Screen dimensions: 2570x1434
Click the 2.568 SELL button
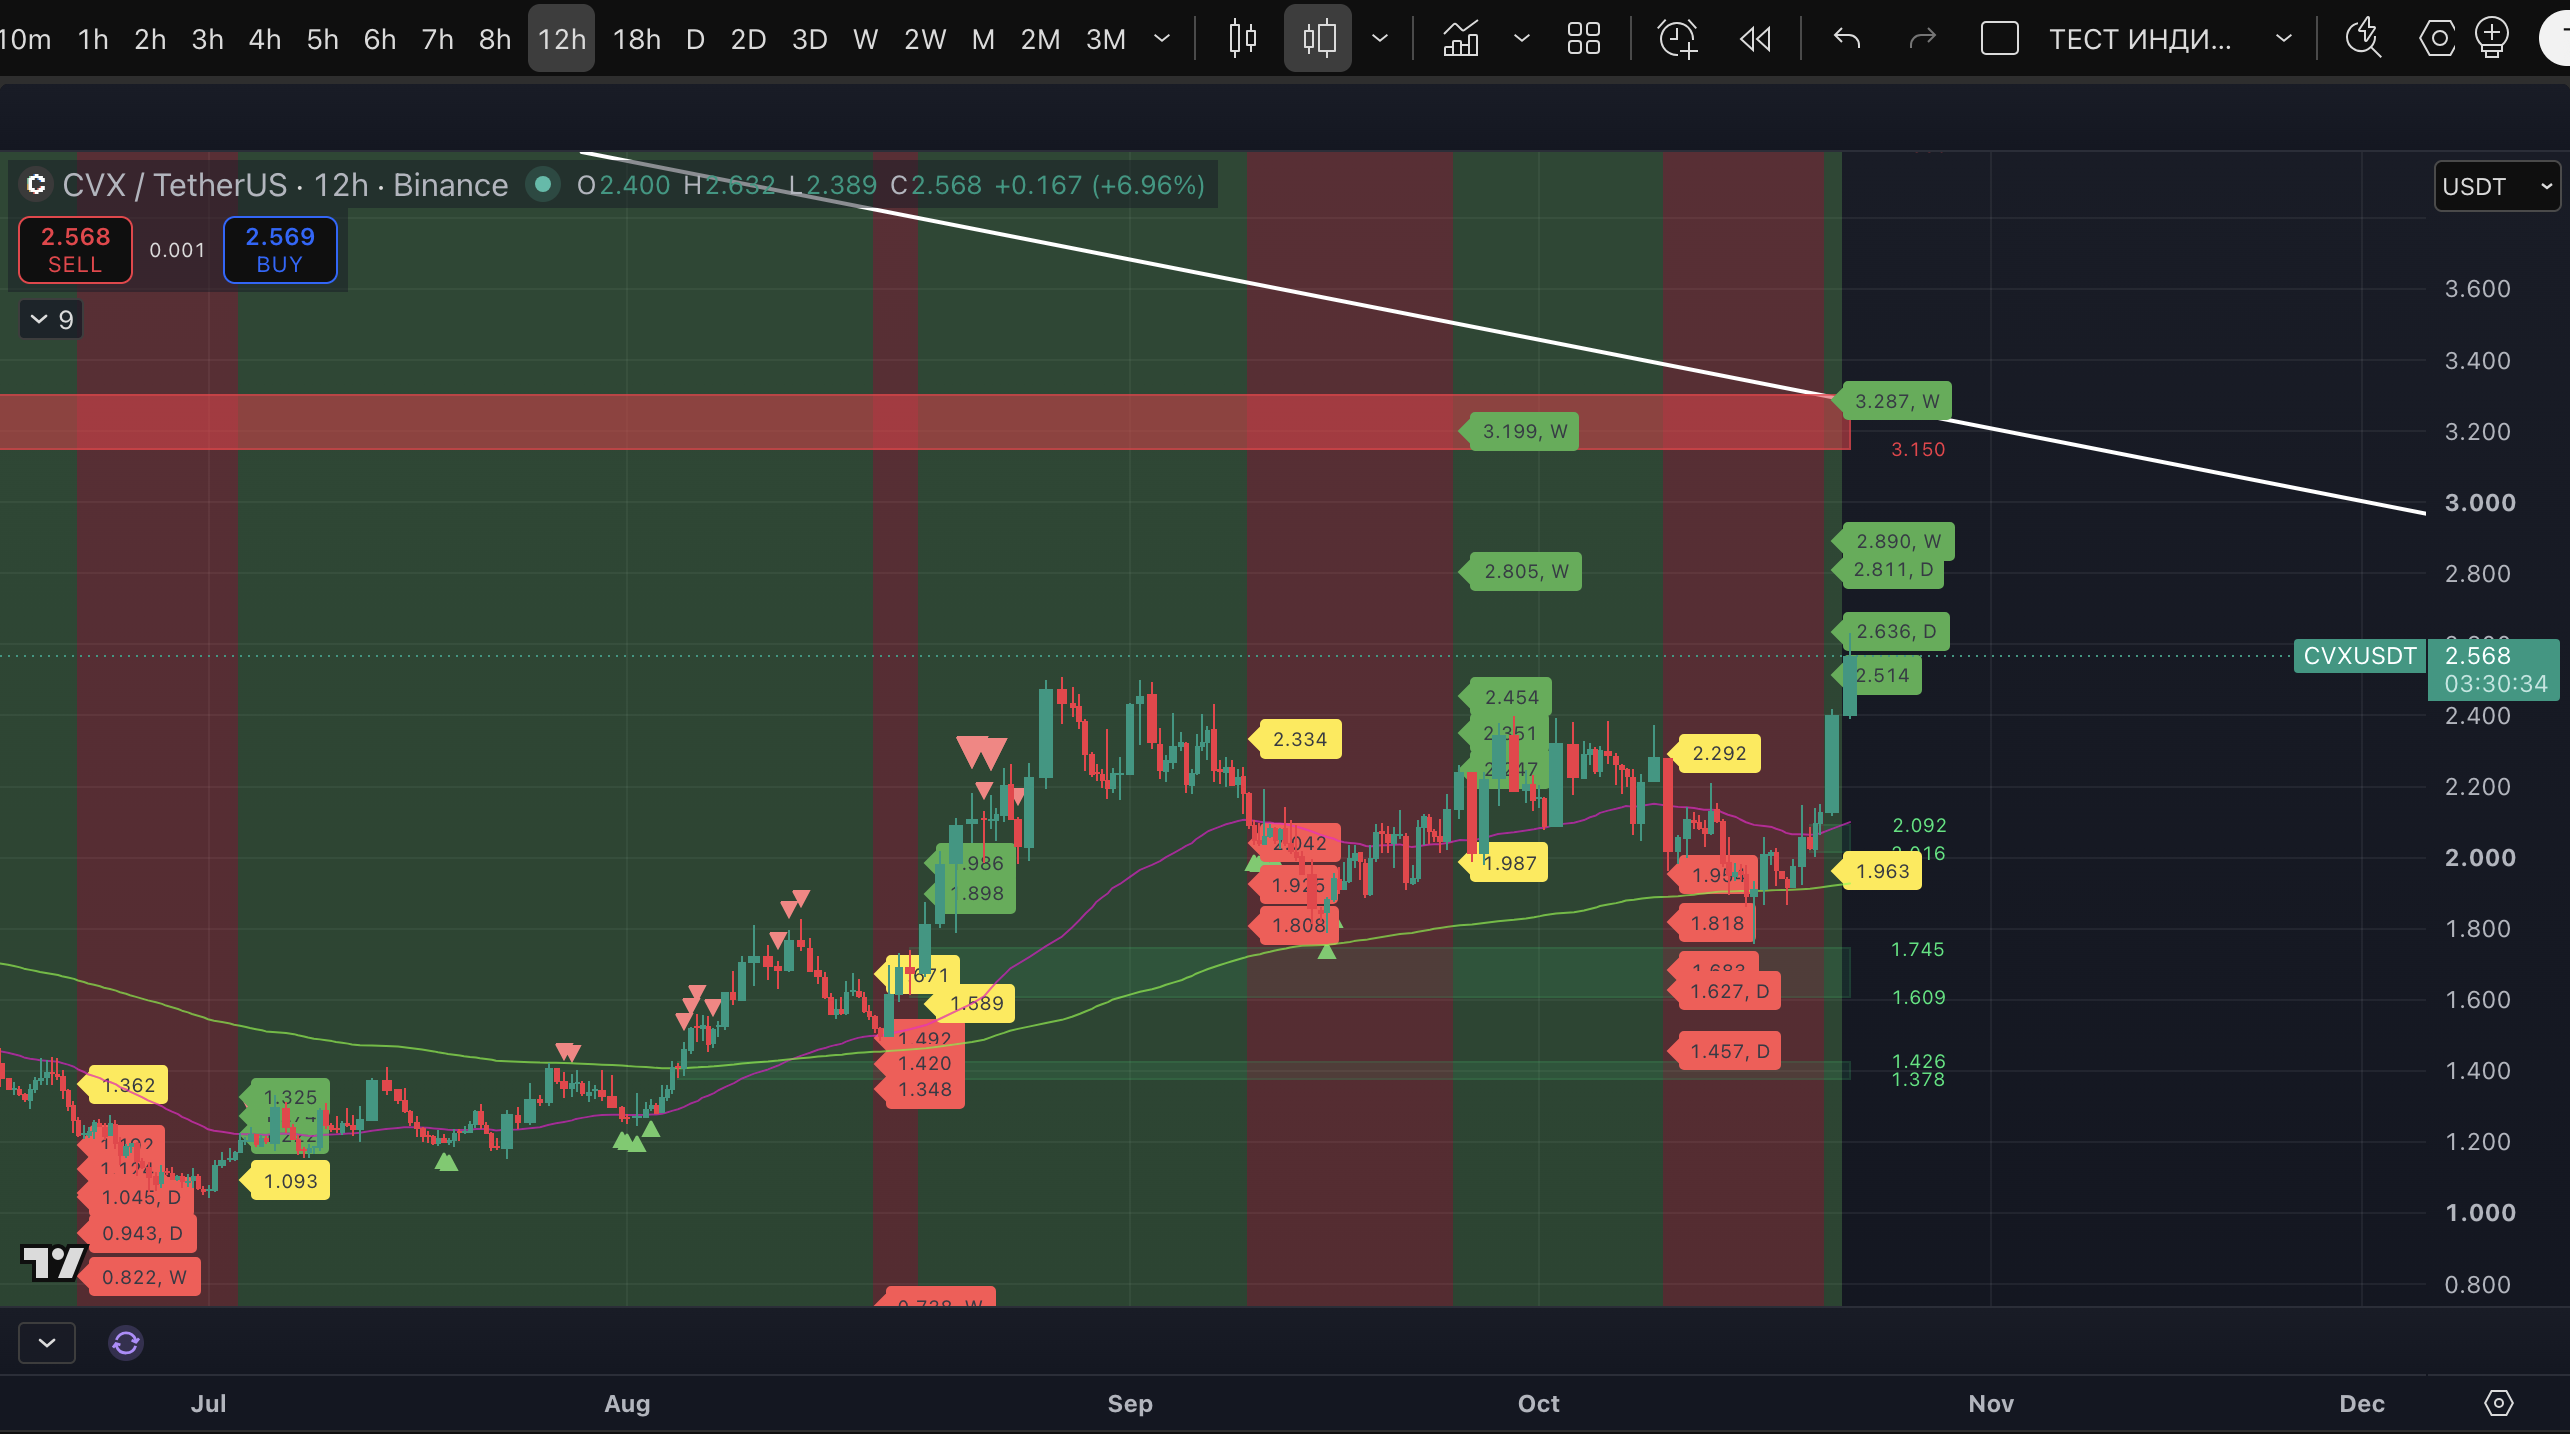pos(75,250)
